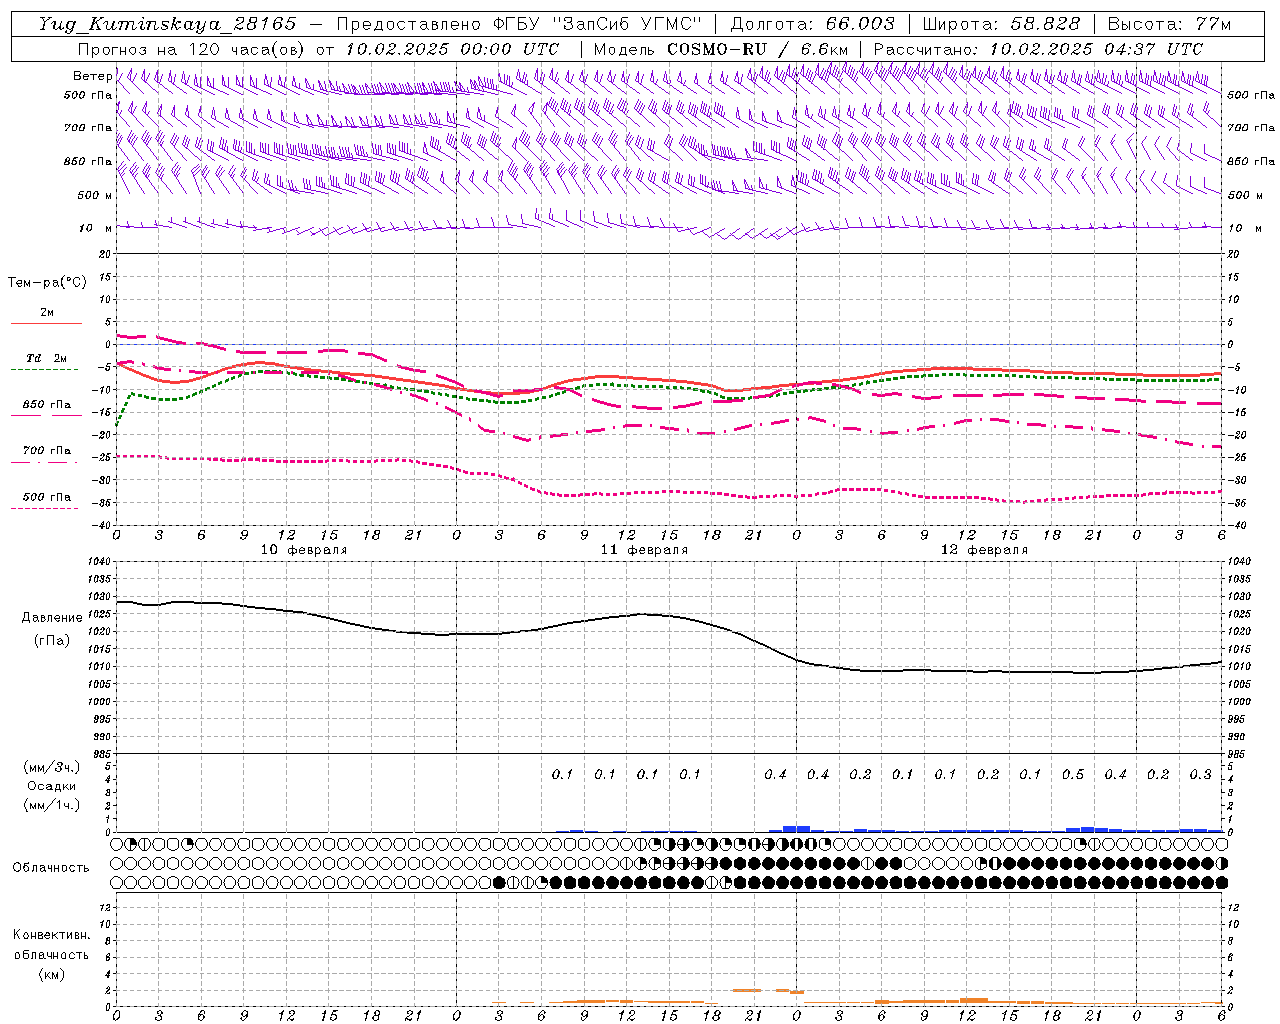Click the Td 2м dew point legend entry
This screenshot has width=1280, height=1024.
click(x=47, y=358)
